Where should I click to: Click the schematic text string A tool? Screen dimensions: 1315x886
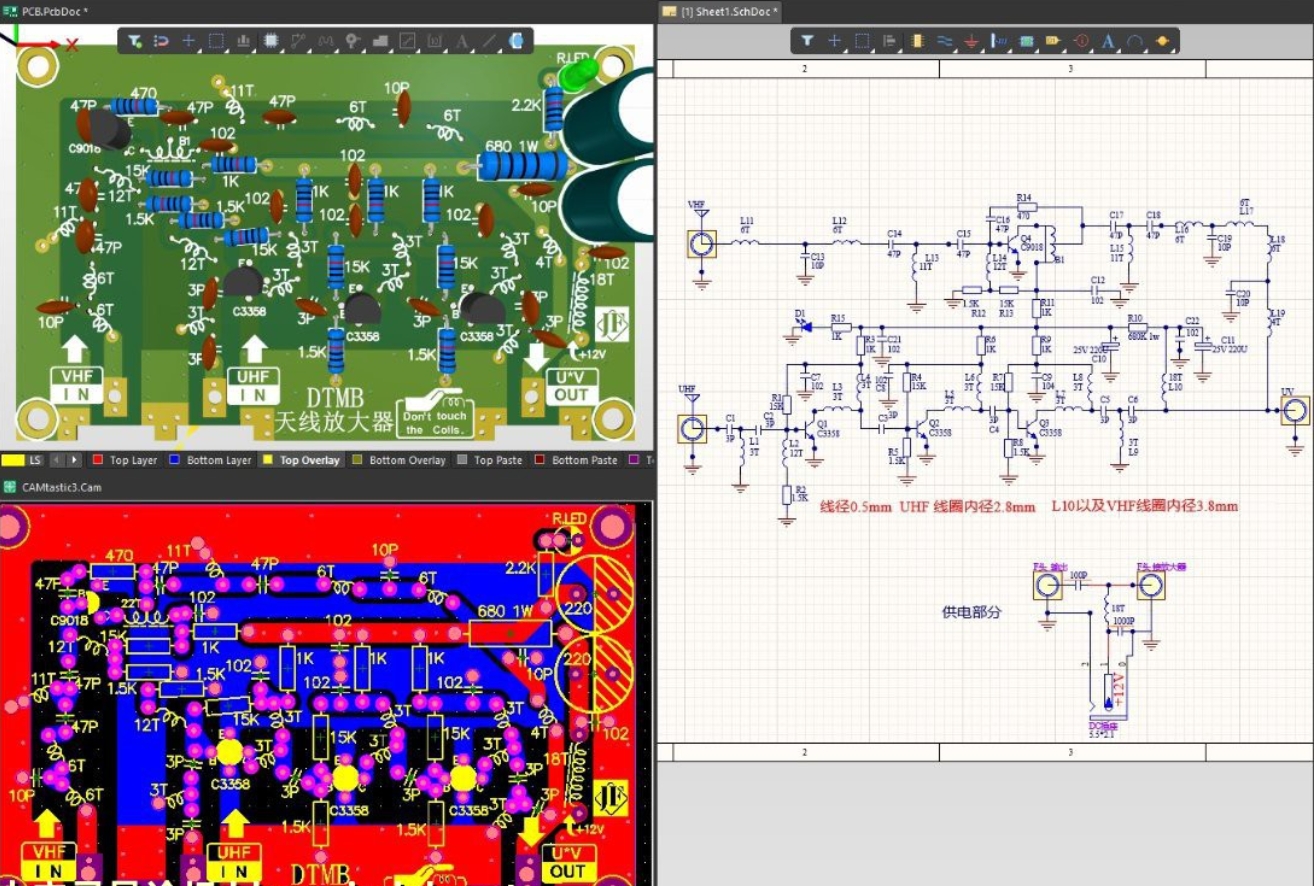1108,41
